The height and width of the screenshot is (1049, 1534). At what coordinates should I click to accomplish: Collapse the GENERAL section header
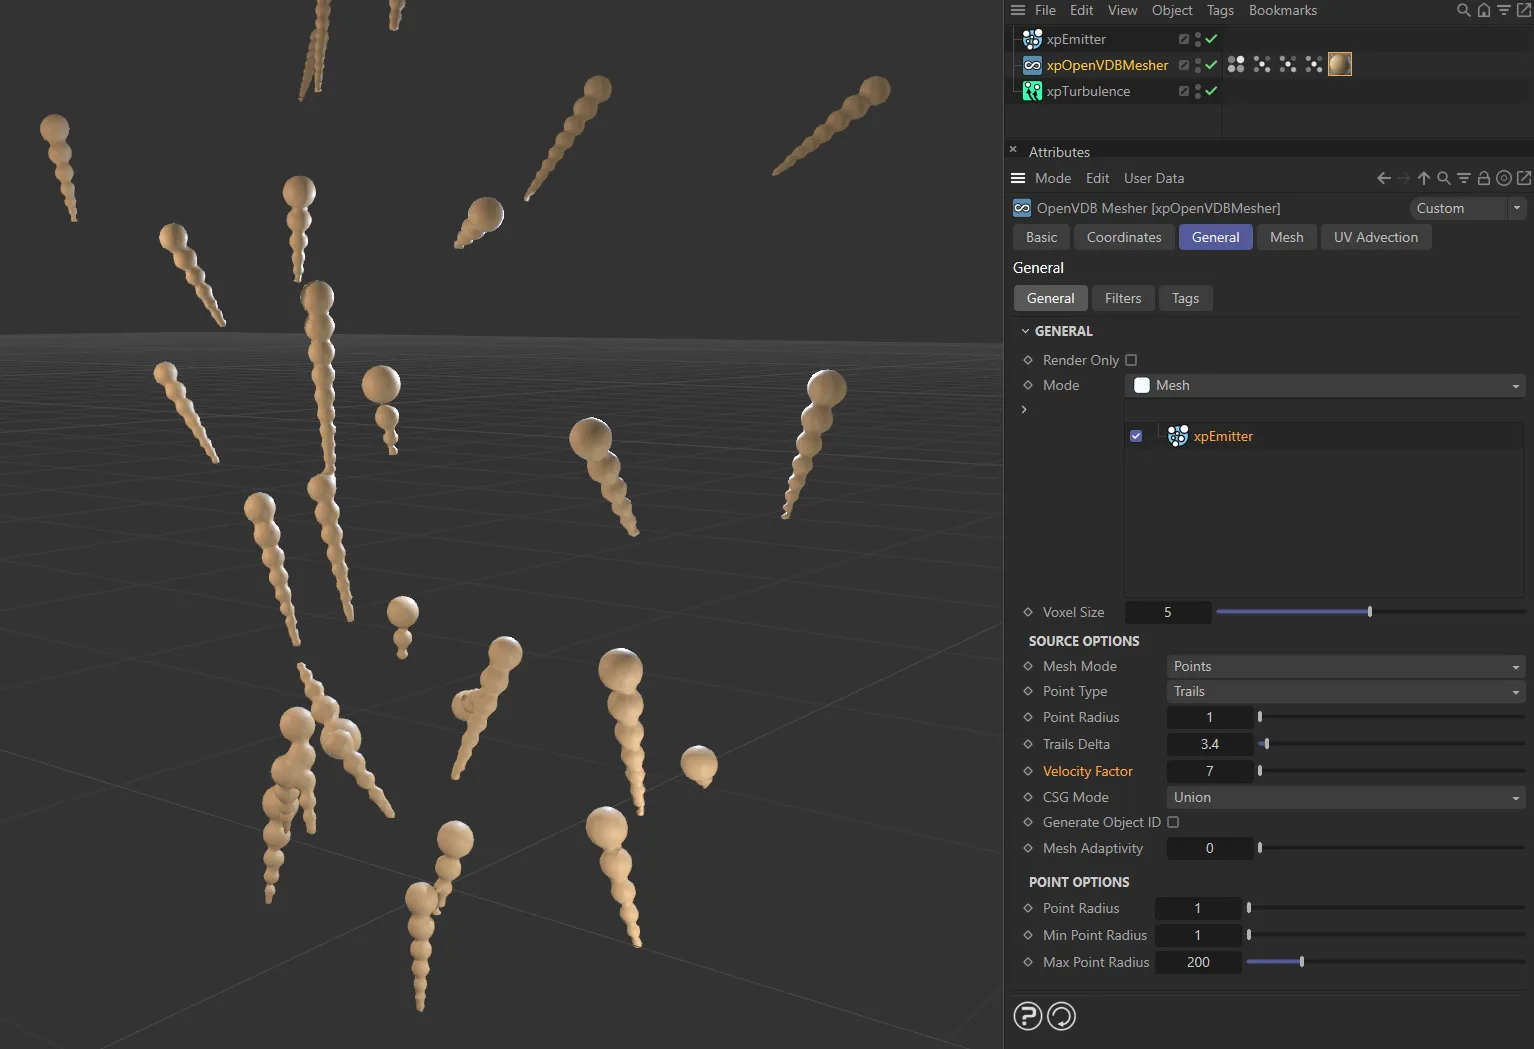pos(1026,330)
